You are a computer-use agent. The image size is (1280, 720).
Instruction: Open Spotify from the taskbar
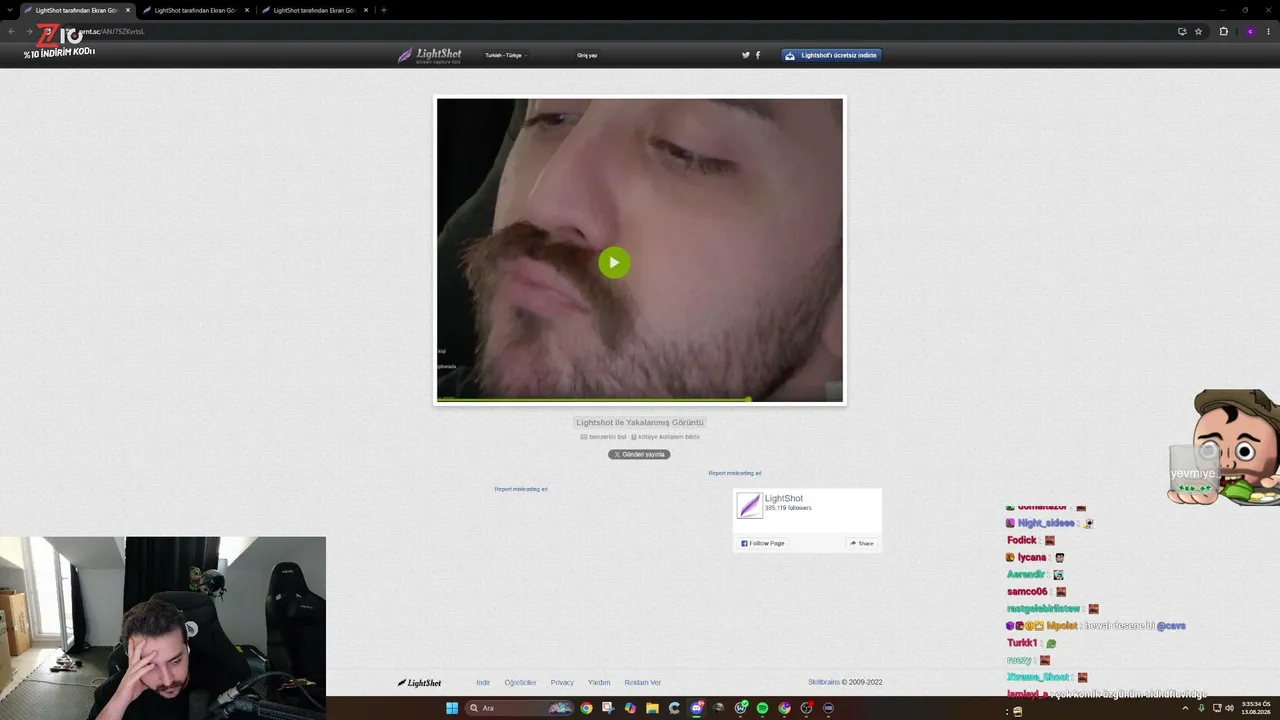pyautogui.click(x=762, y=708)
